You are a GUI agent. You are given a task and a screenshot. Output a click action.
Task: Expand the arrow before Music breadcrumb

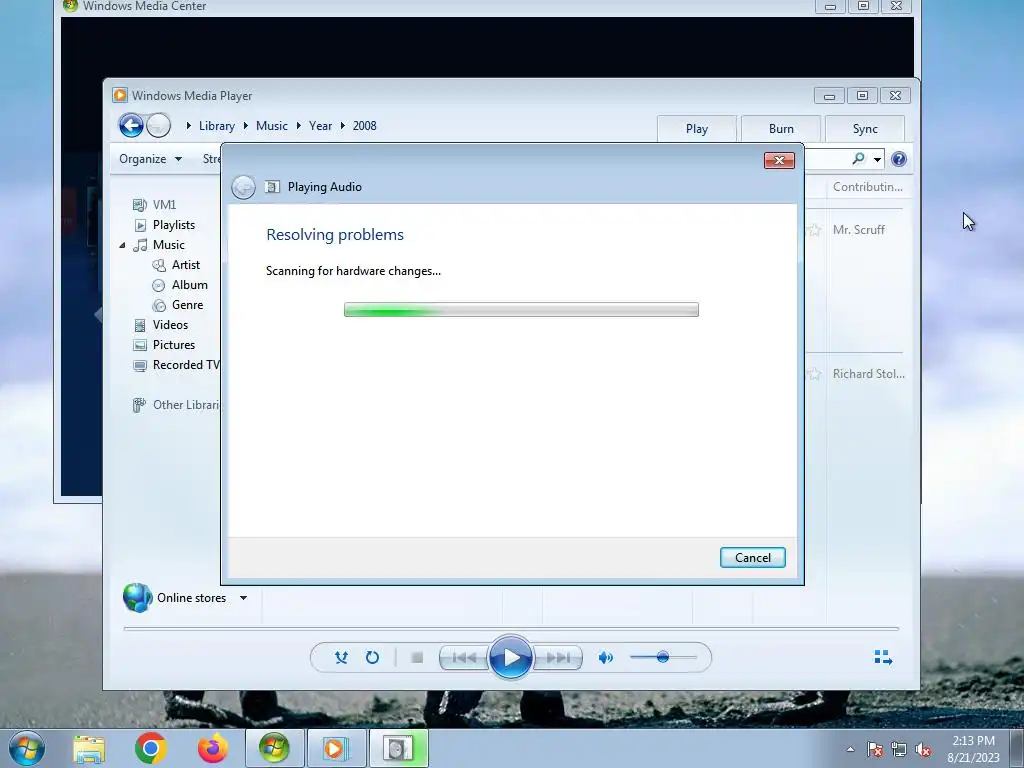pyautogui.click(x=246, y=125)
